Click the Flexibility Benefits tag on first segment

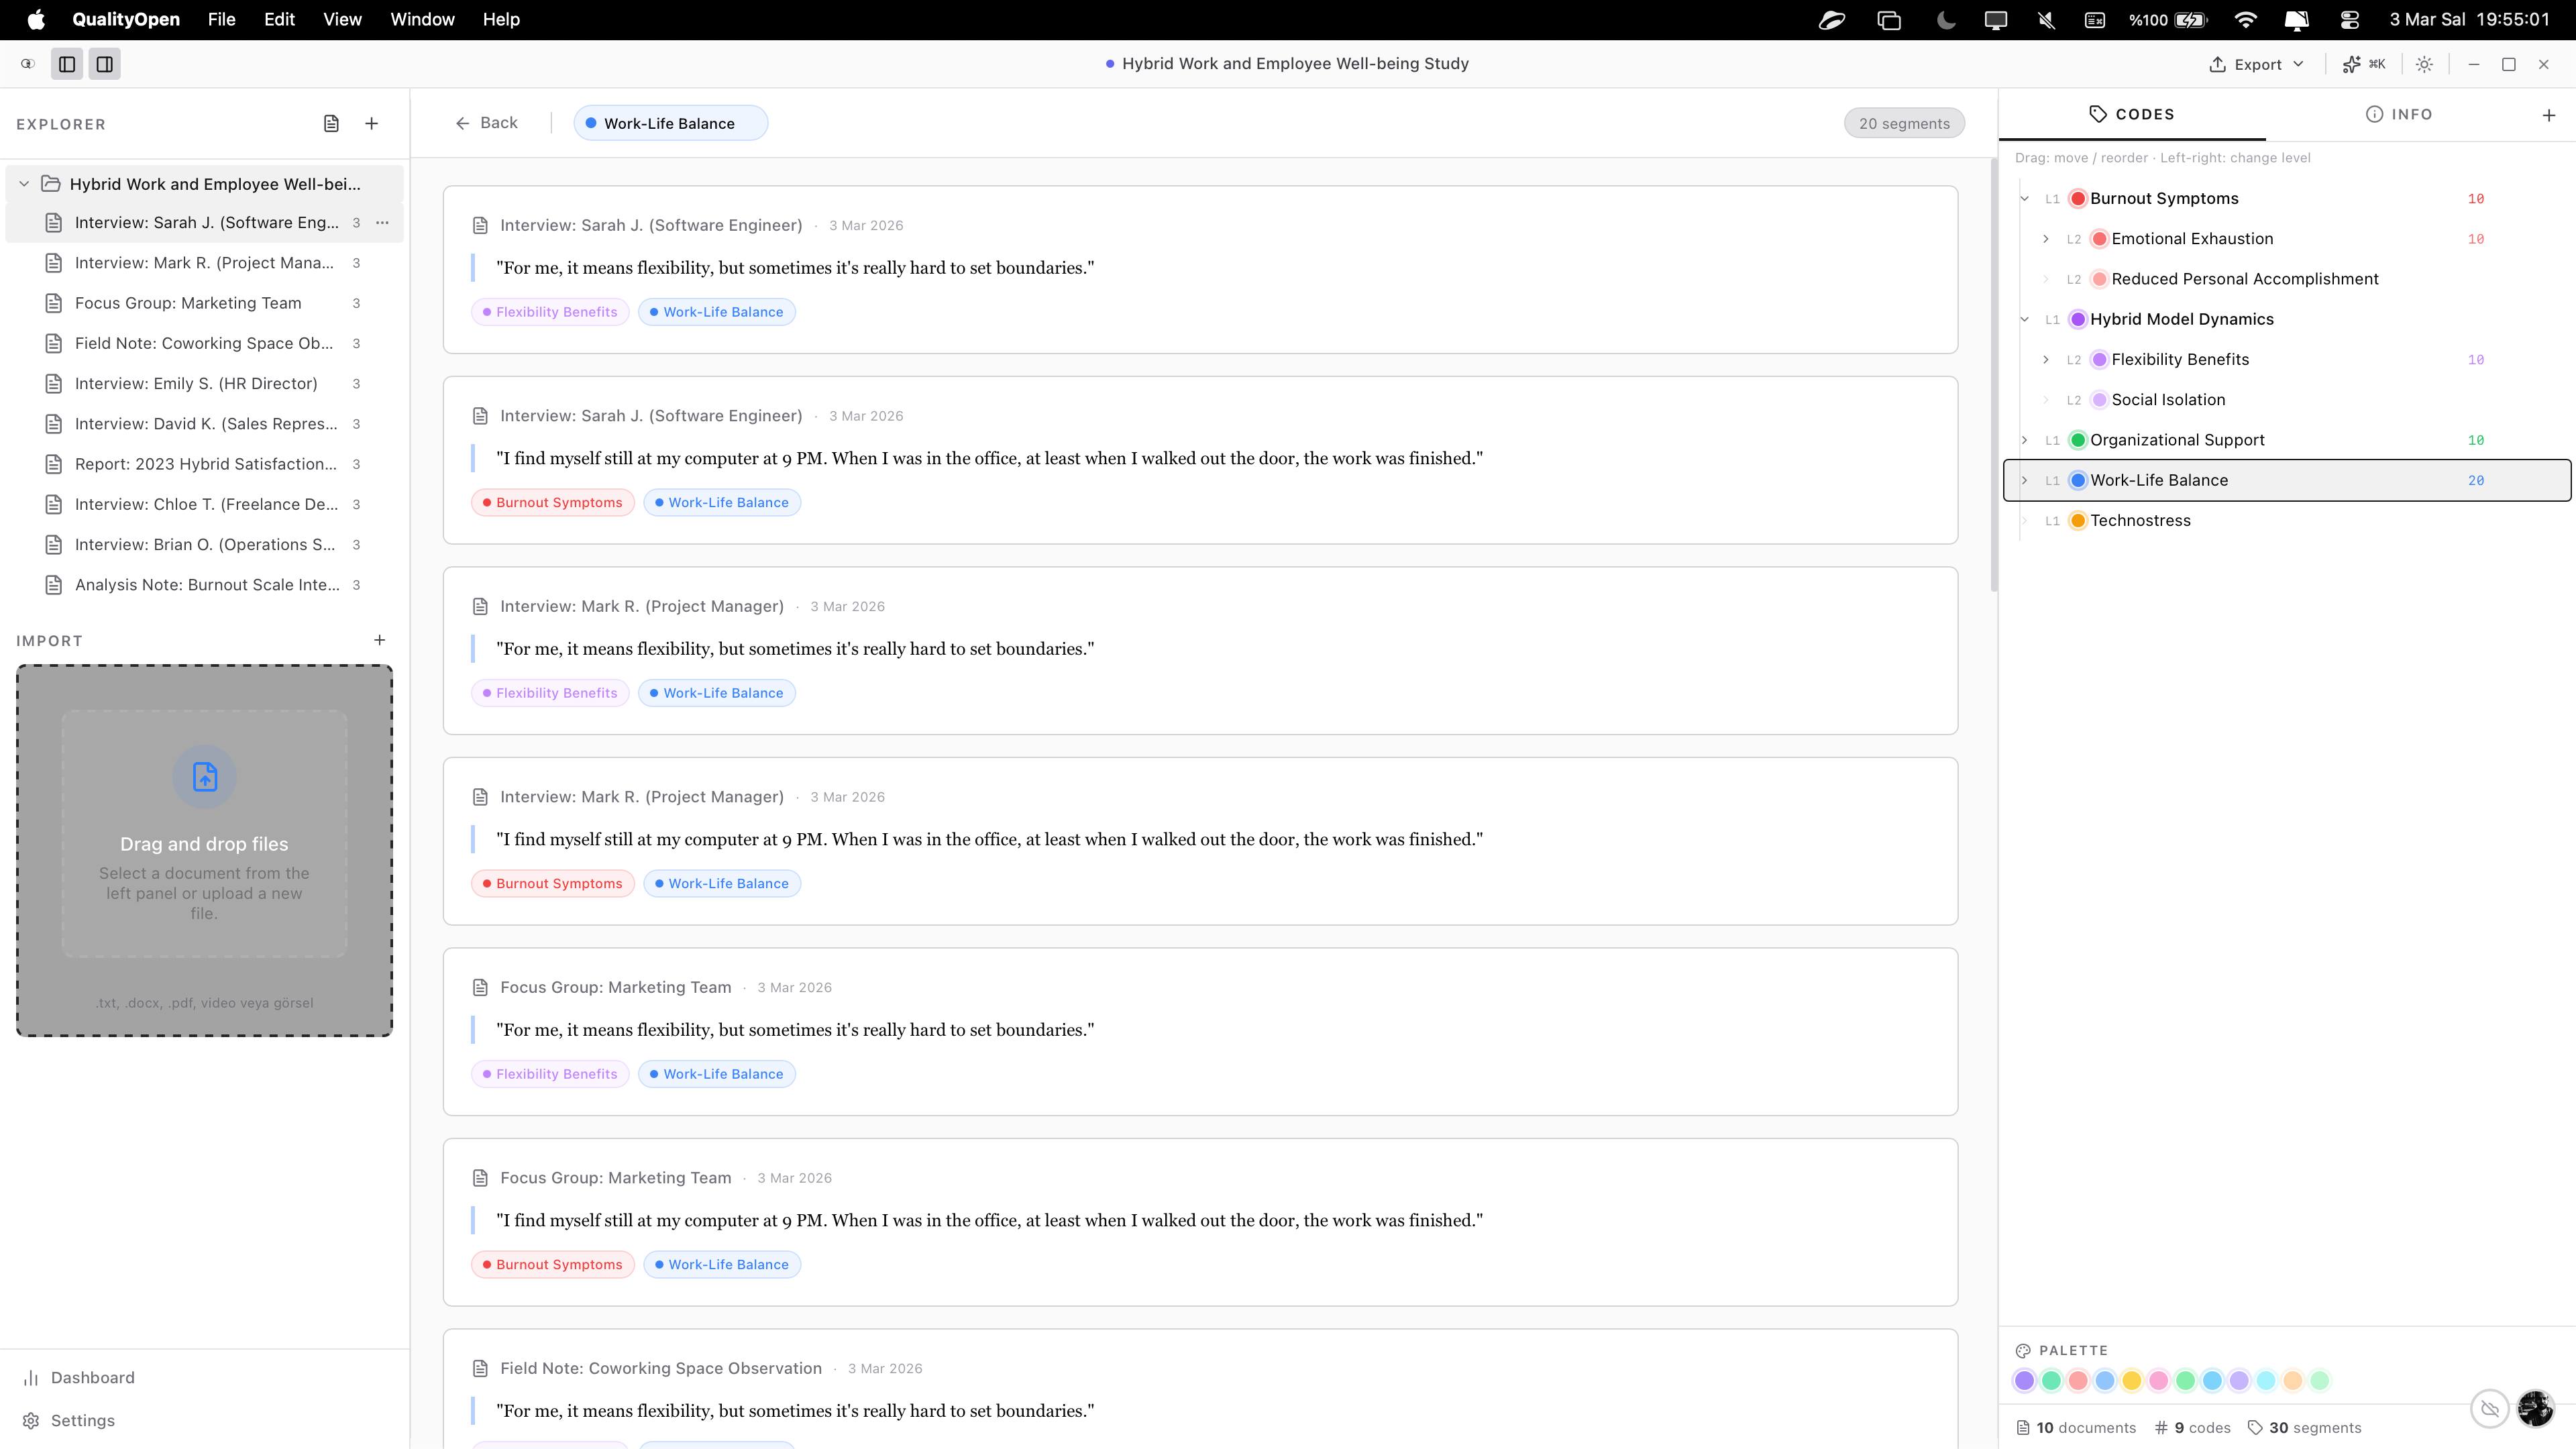(550, 312)
